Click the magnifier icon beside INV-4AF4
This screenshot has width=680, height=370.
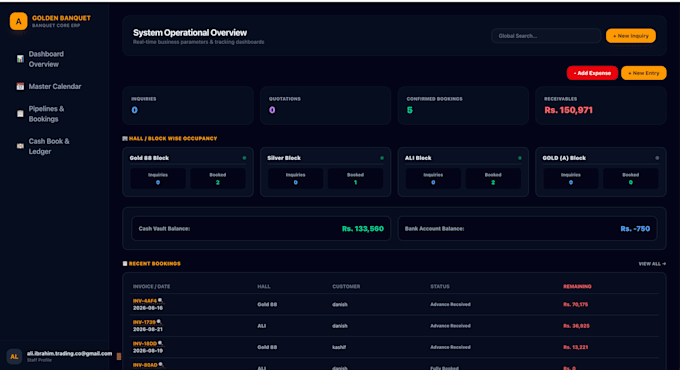click(x=160, y=301)
